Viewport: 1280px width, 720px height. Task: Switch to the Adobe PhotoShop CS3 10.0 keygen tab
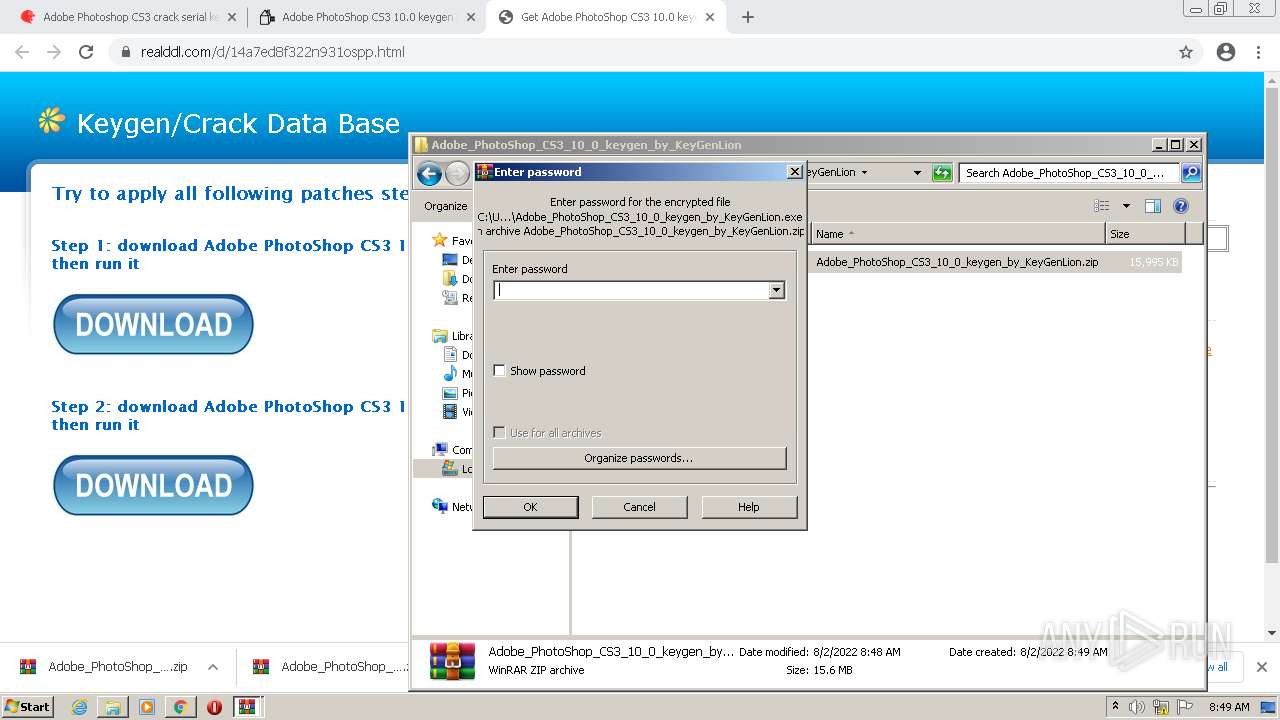click(365, 17)
